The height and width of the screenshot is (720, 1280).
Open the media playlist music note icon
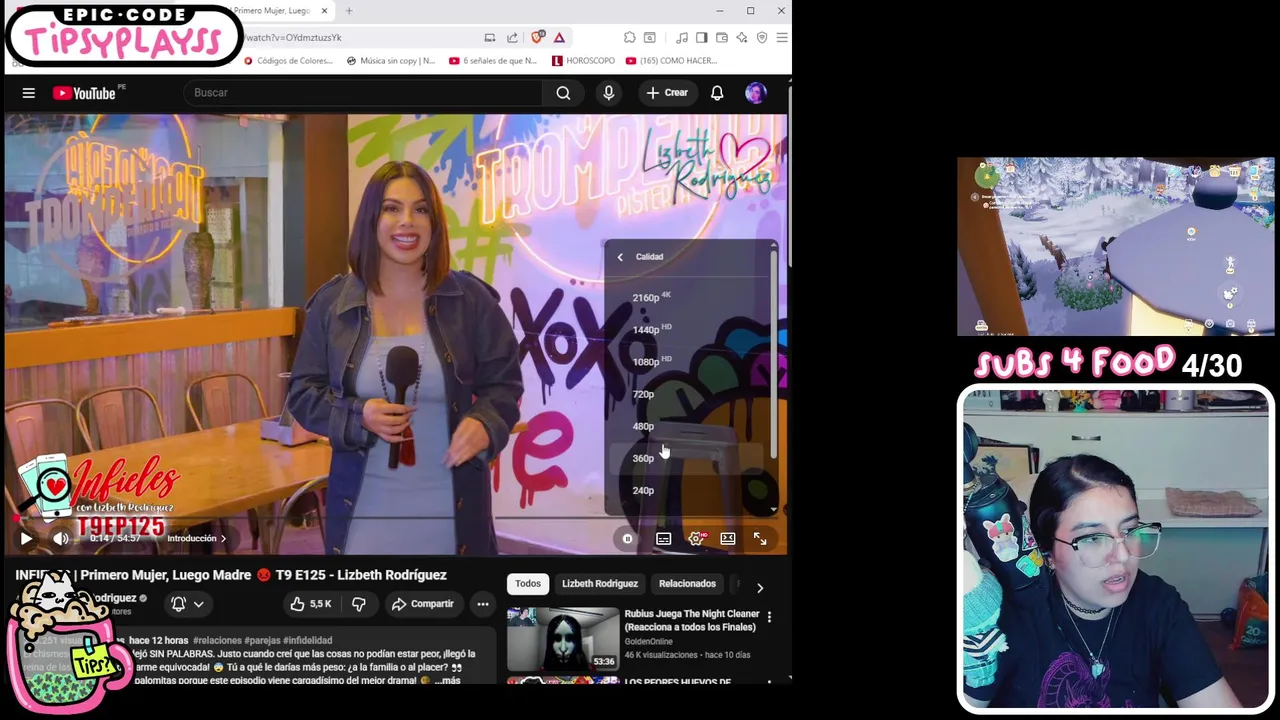pyautogui.click(x=681, y=38)
